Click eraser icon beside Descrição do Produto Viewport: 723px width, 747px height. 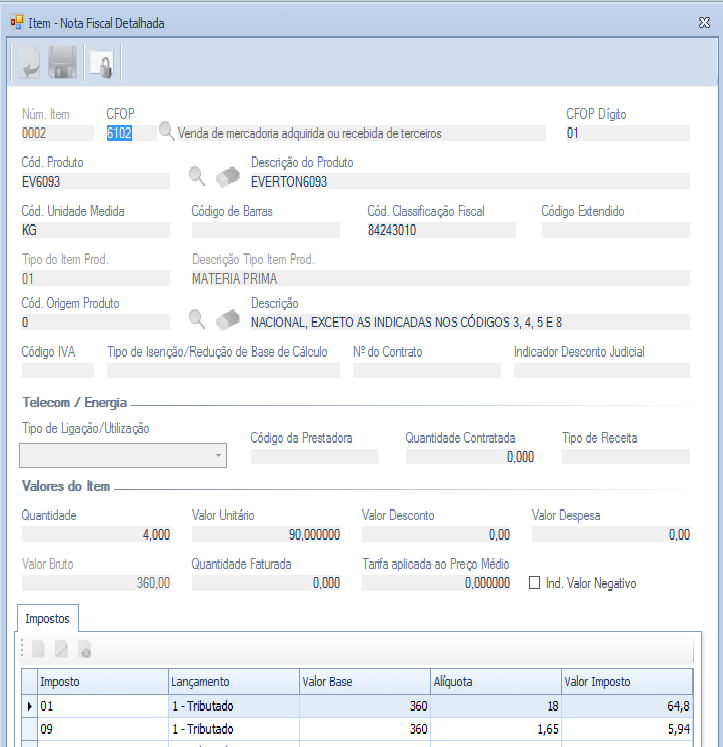[x=228, y=177]
